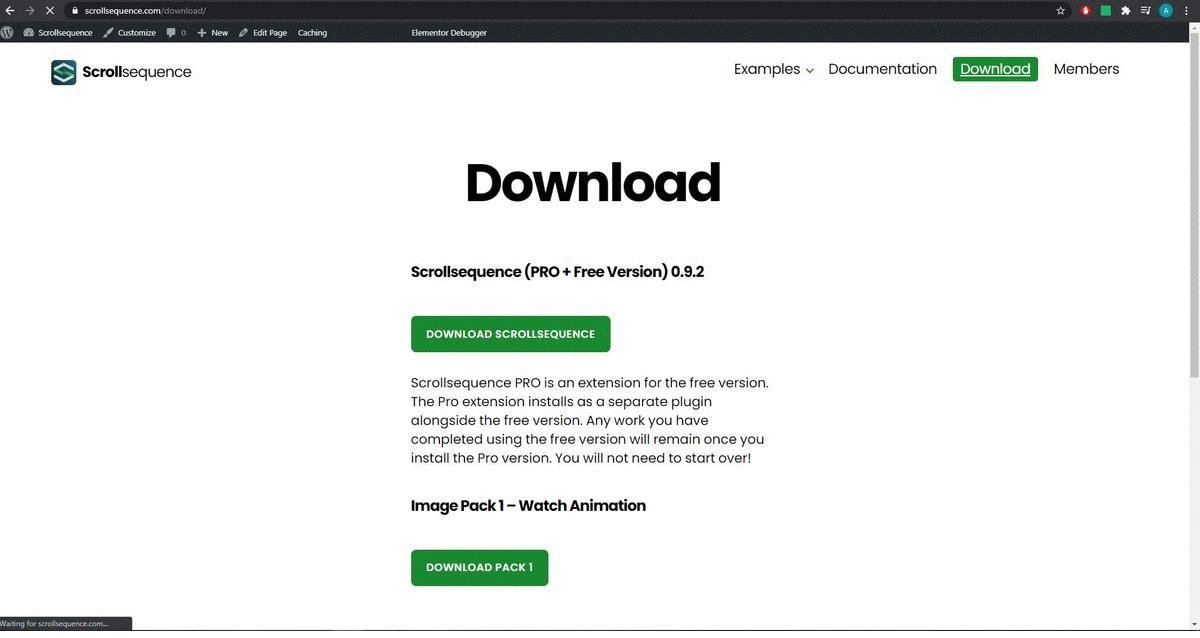Viewport: 1200px width, 638px height.
Task: Go back with the browser back arrow
Action: tap(9, 10)
